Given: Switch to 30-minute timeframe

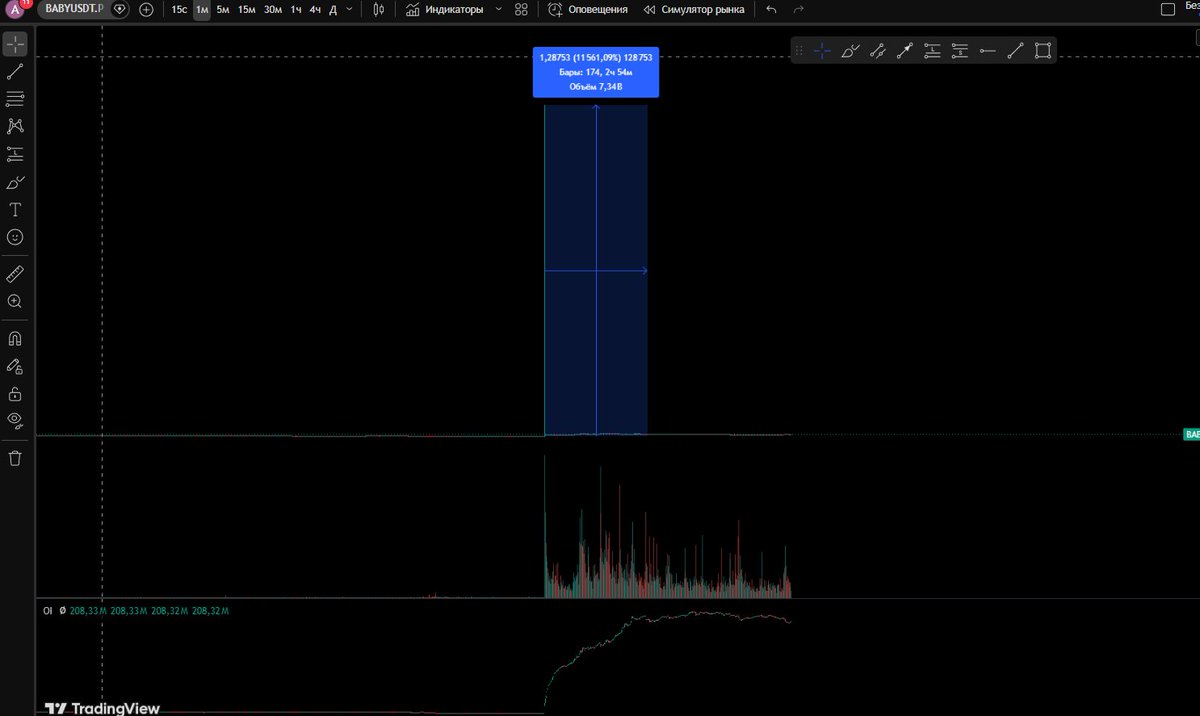Looking at the screenshot, I should coord(272,9).
